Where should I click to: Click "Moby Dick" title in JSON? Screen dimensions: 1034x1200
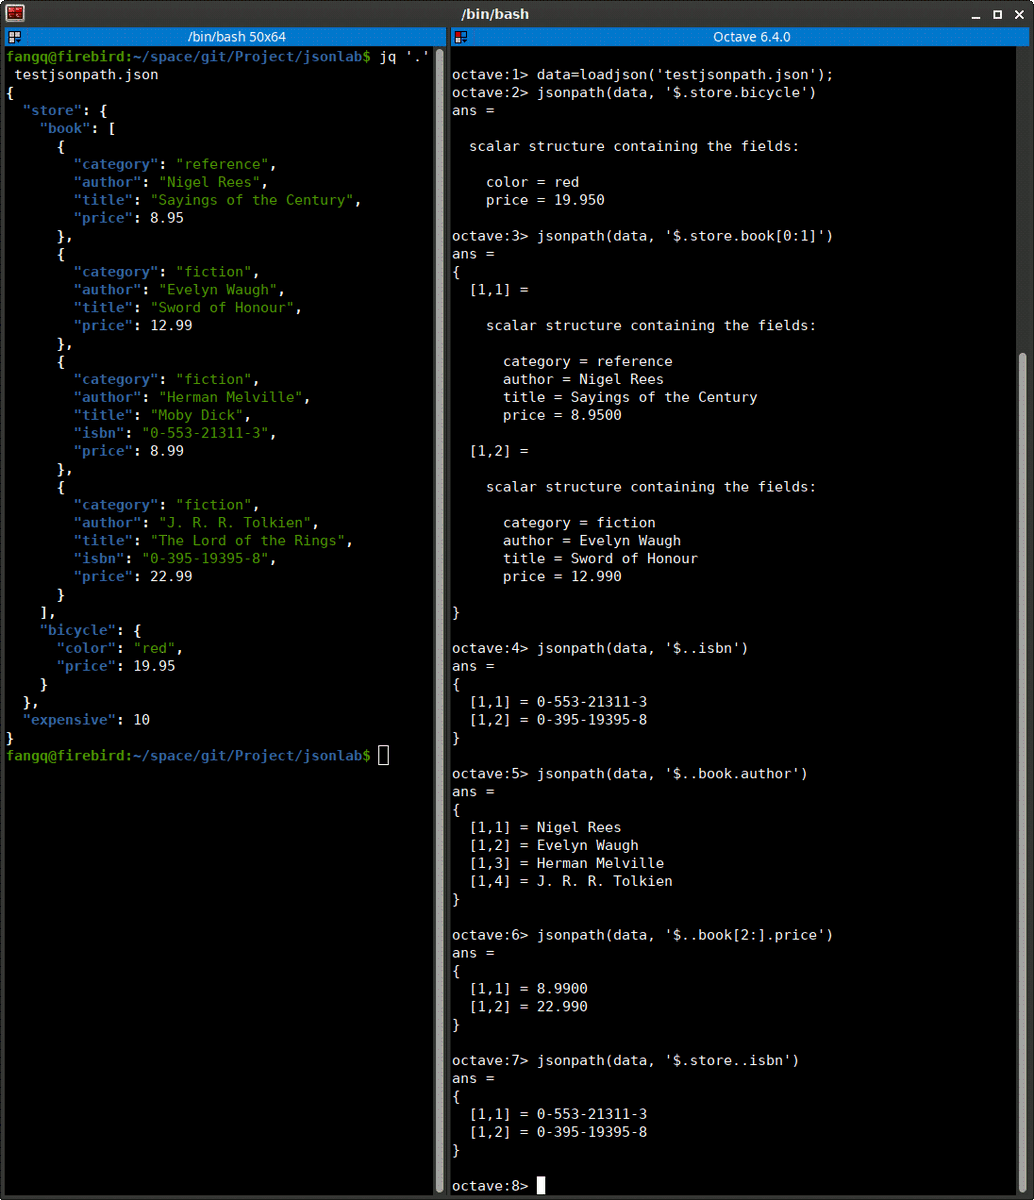(197, 415)
